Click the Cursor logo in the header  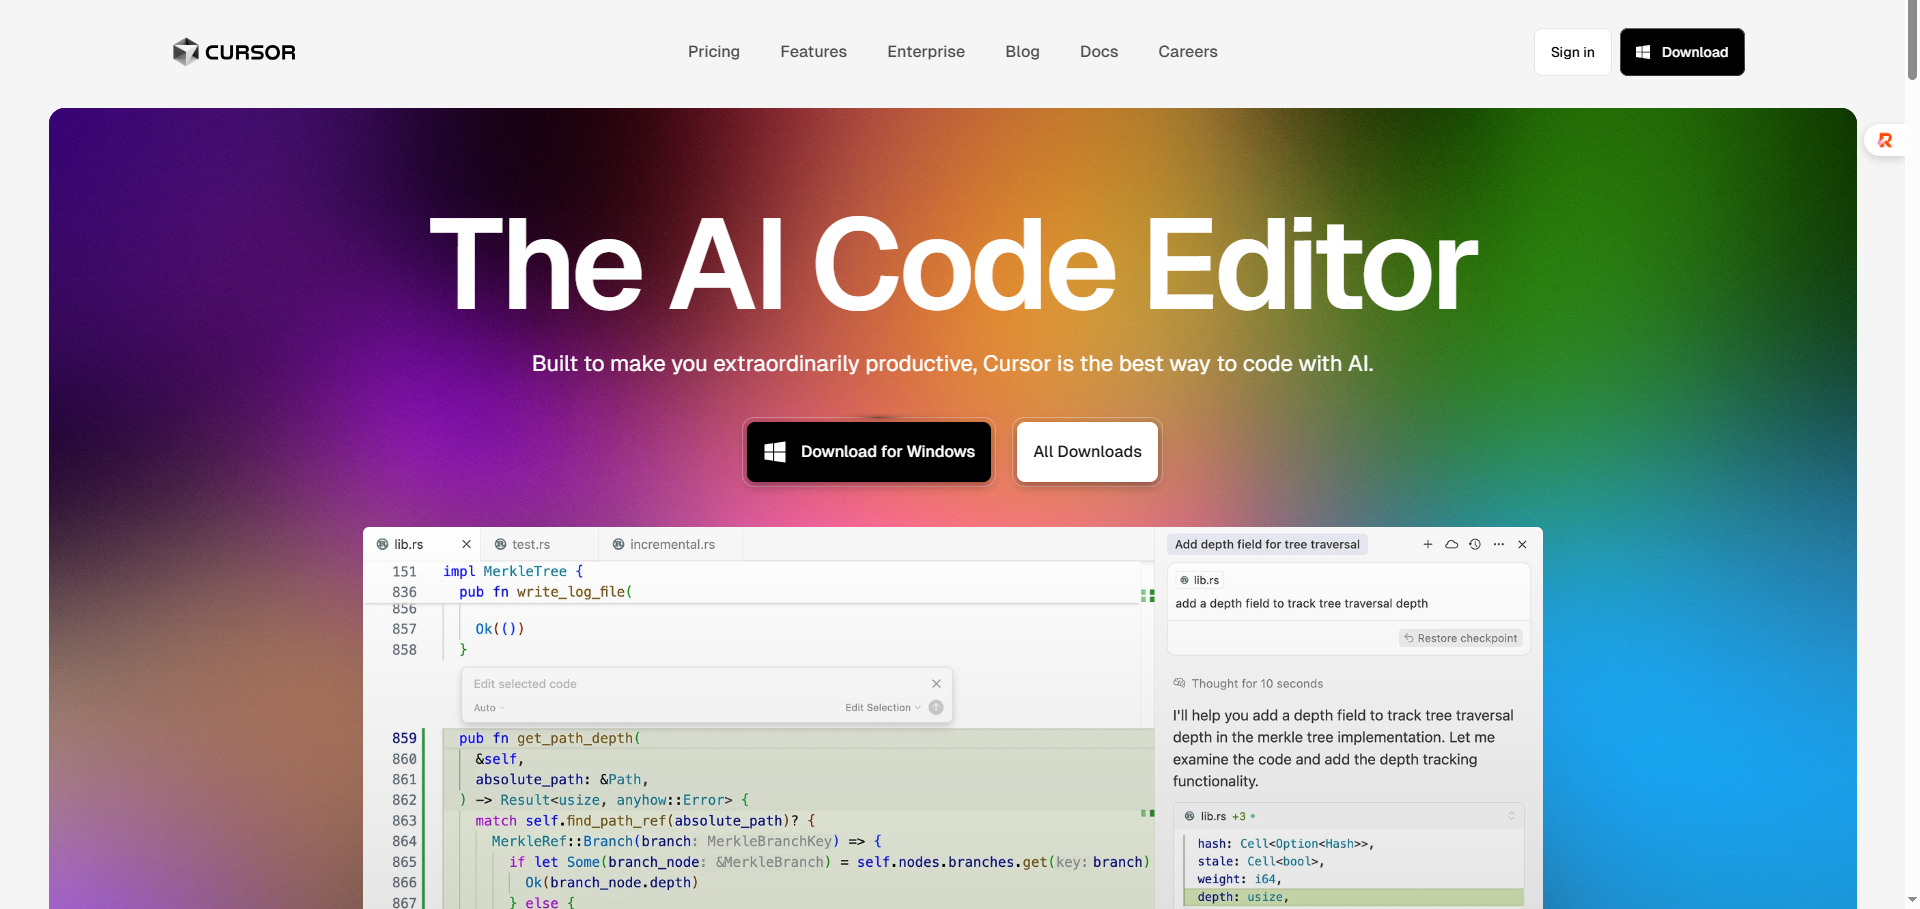pyautogui.click(x=234, y=52)
